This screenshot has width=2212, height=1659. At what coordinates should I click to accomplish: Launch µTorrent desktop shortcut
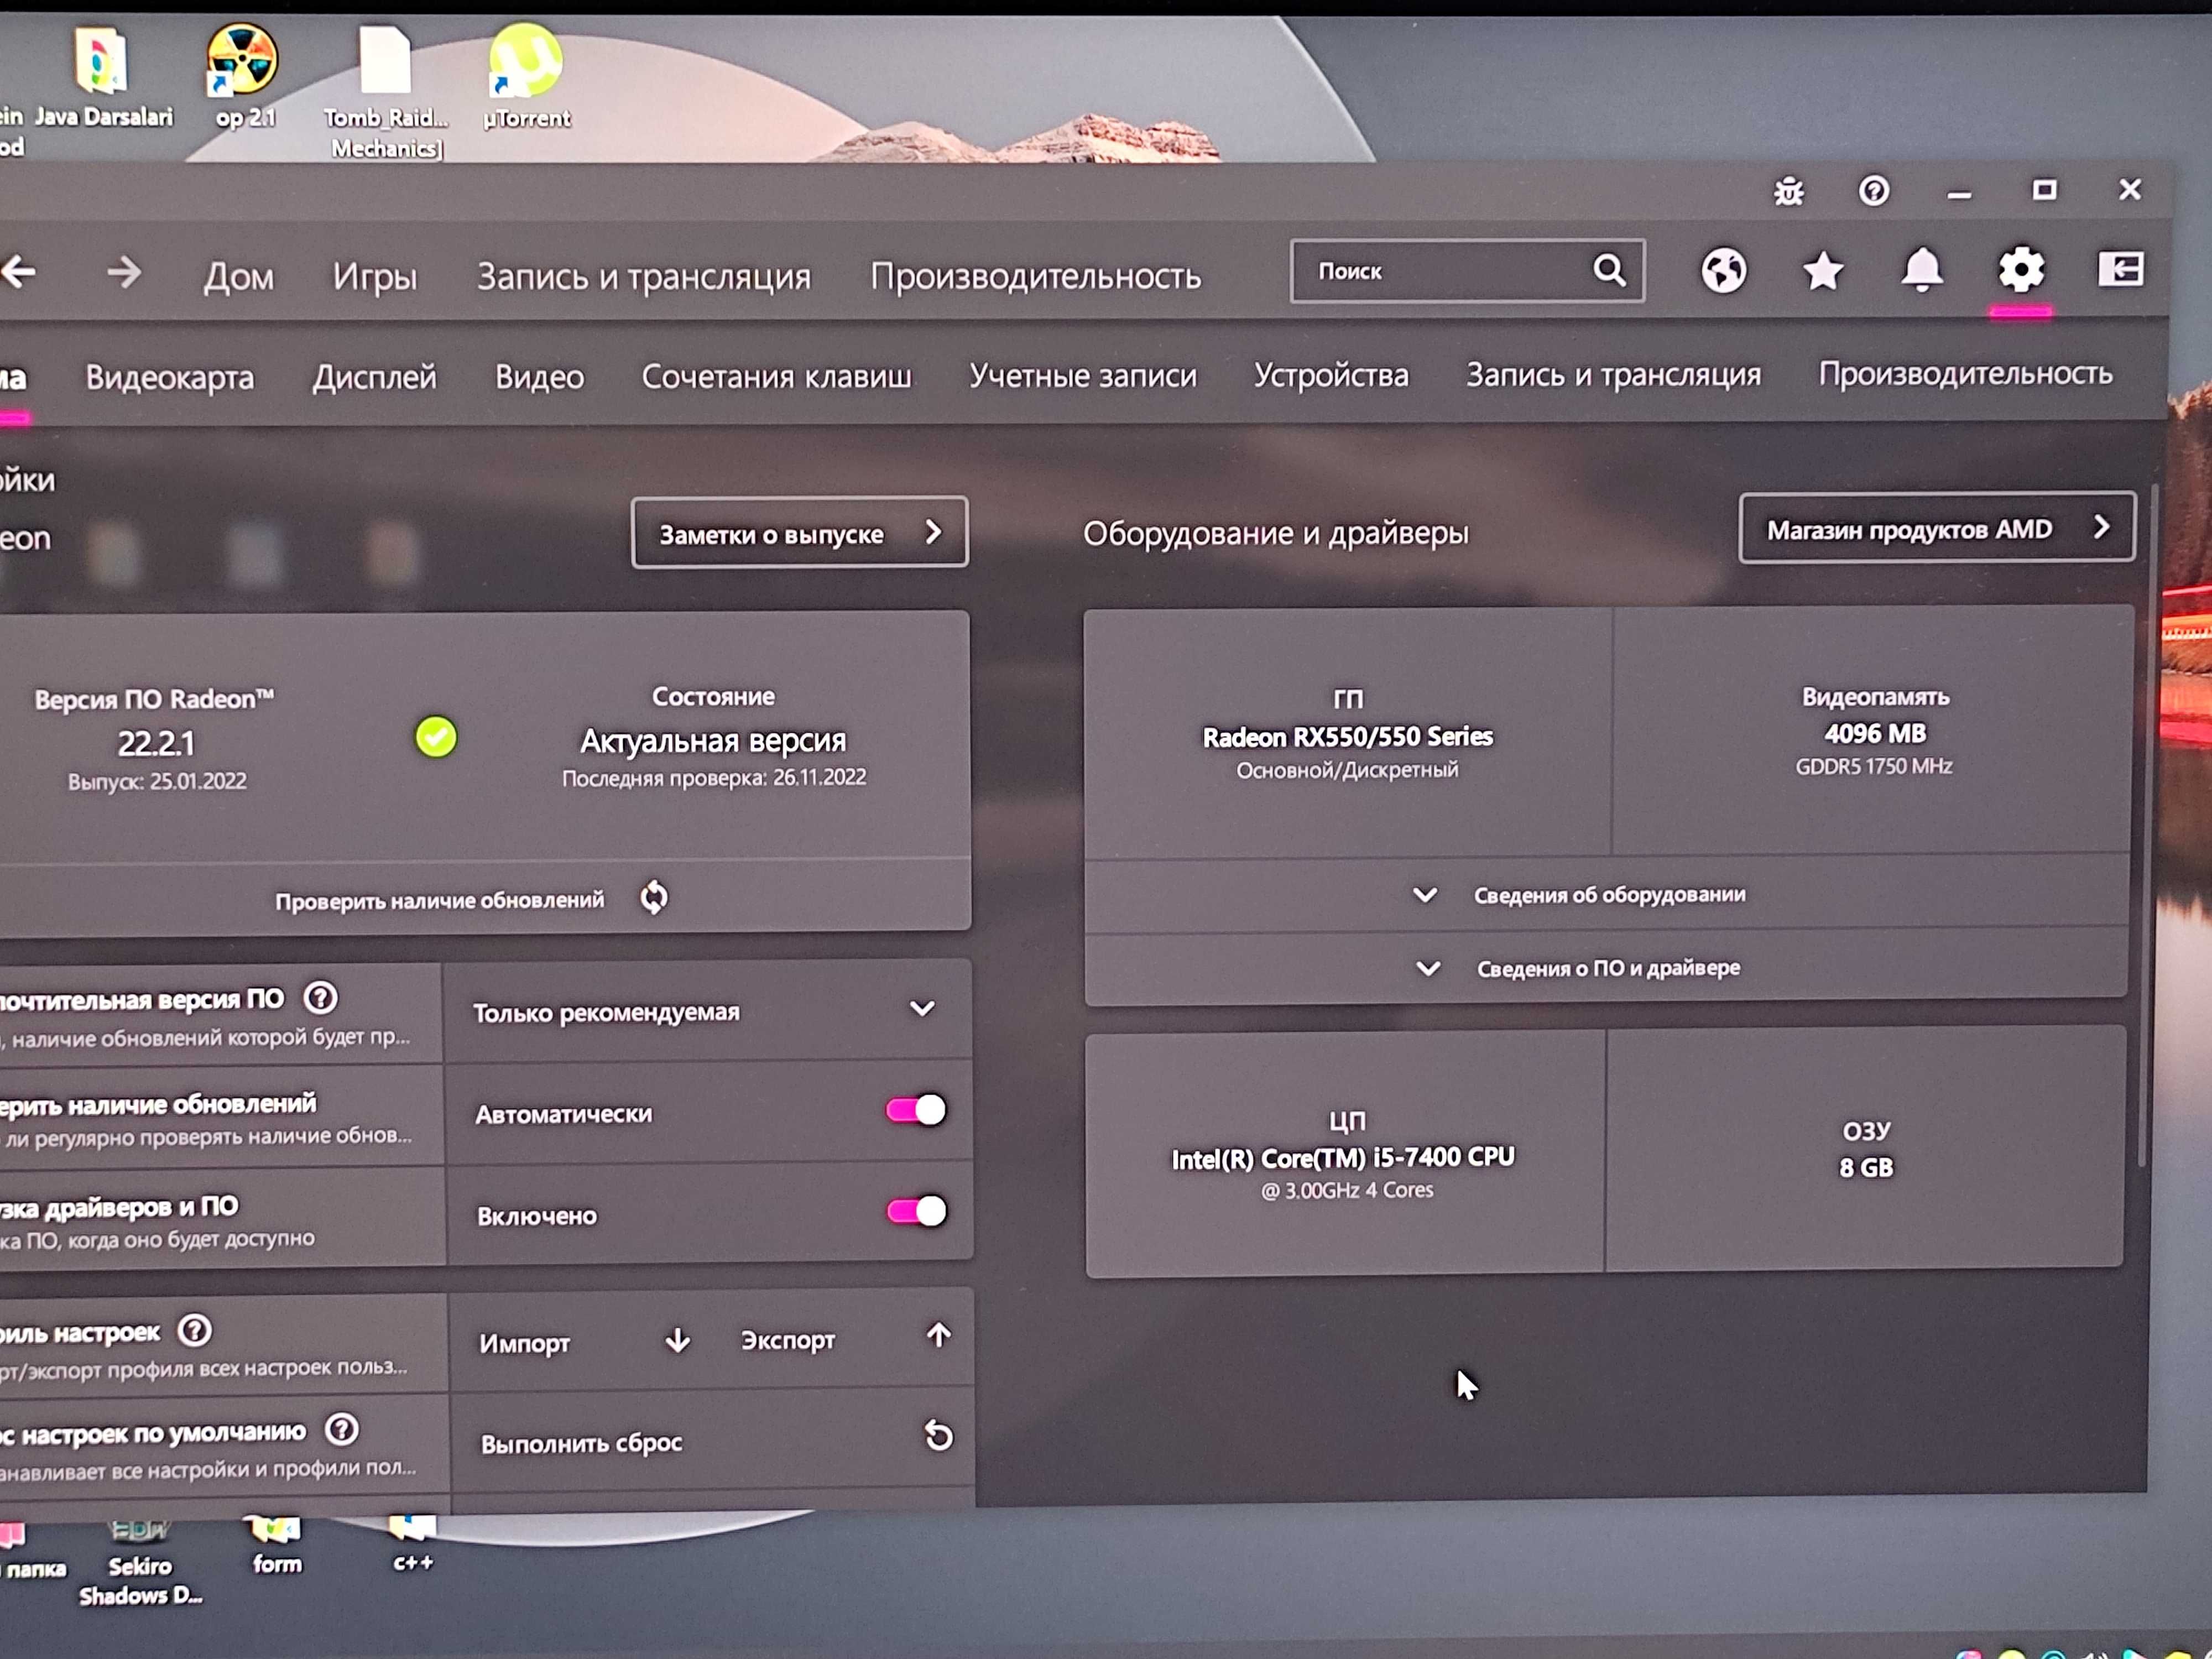[526, 78]
